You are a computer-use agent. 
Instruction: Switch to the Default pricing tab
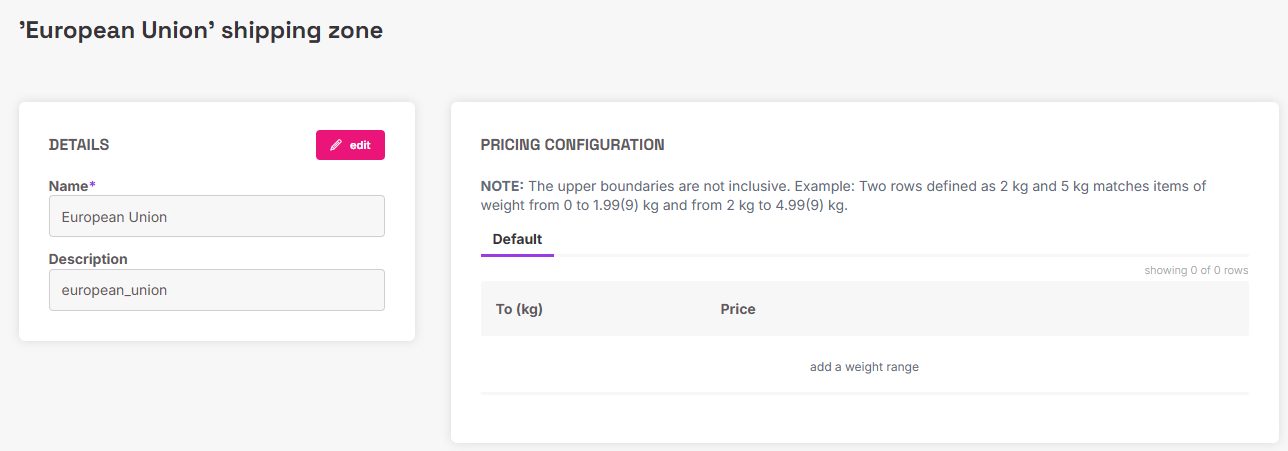pyautogui.click(x=517, y=240)
